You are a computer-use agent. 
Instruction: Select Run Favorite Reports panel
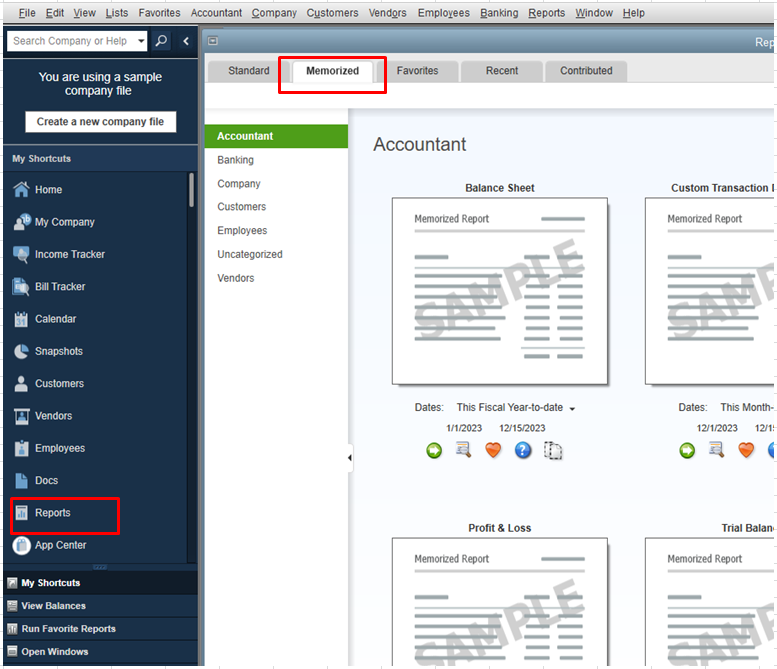101,628
